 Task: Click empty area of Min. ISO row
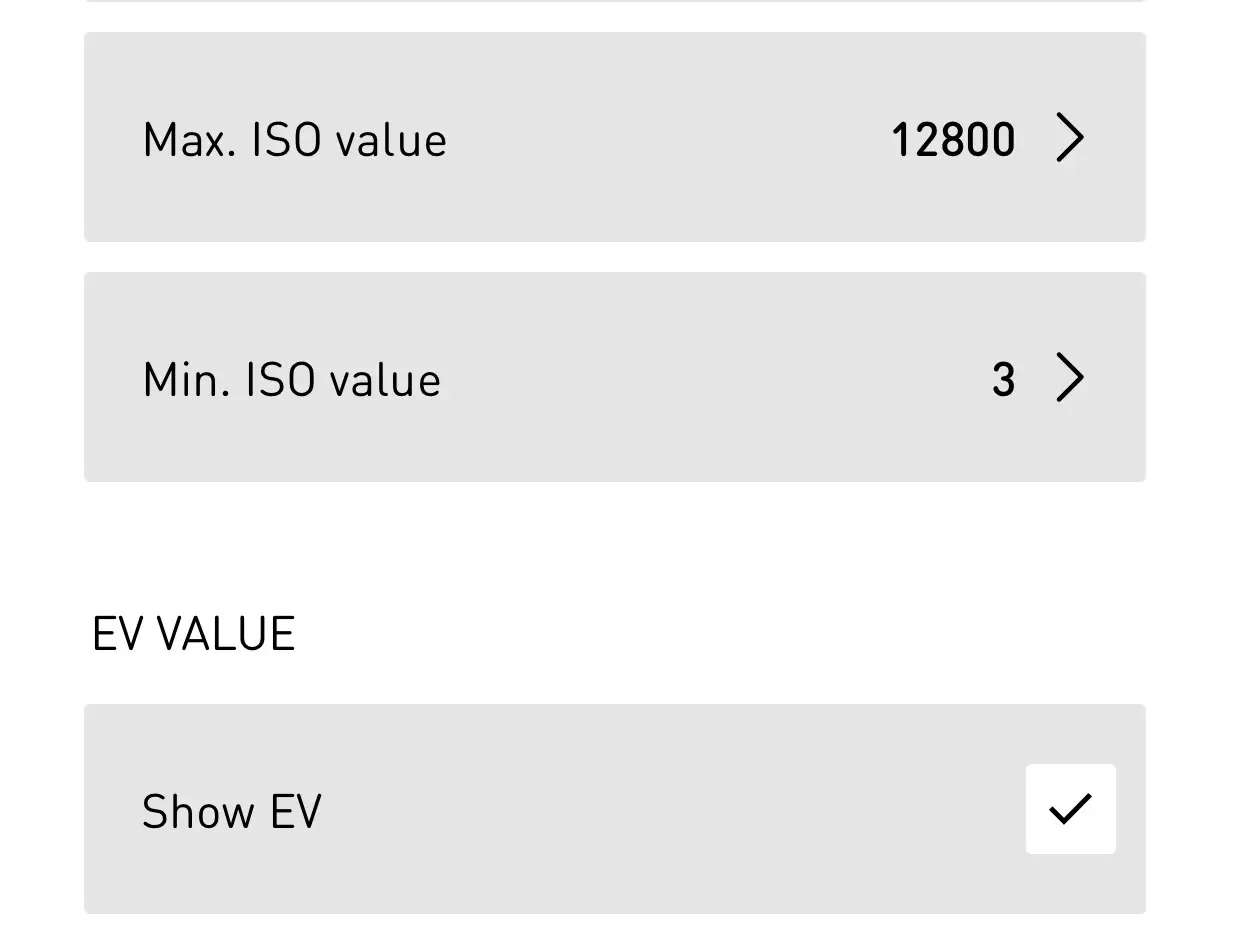(x=700, y=378)
